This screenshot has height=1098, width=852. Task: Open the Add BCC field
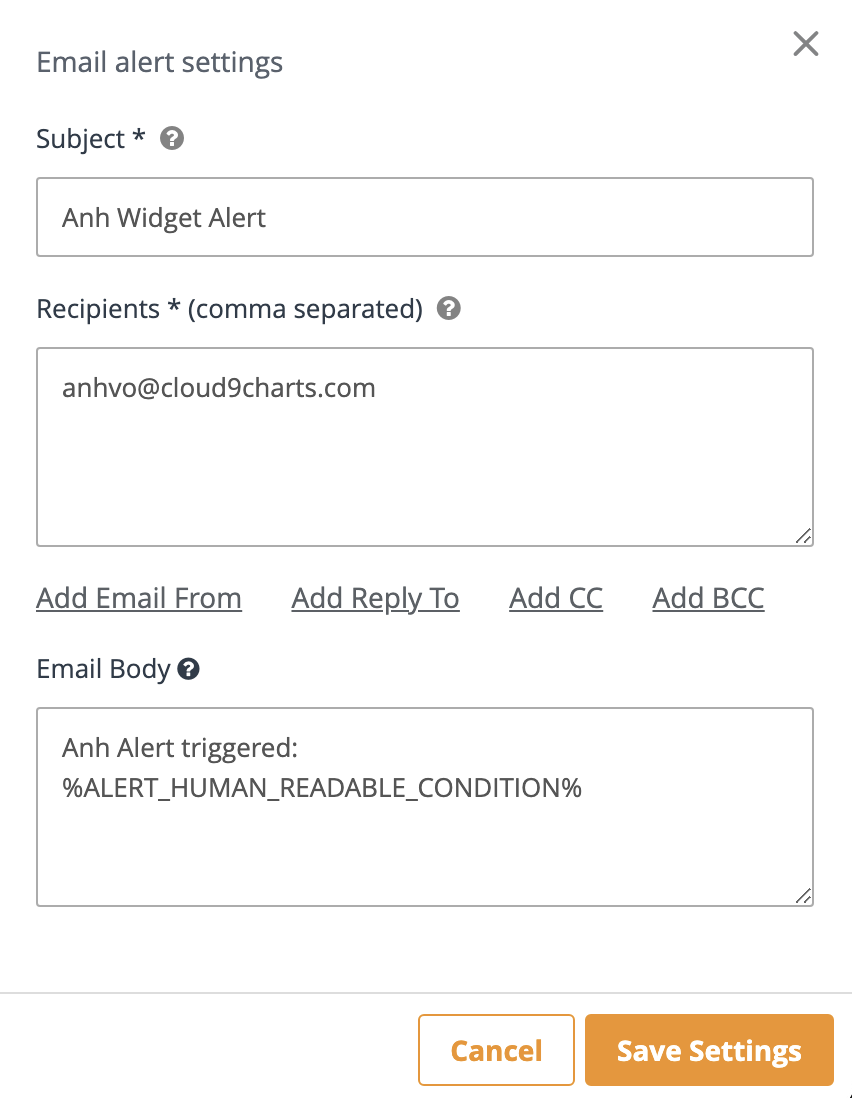708,599
